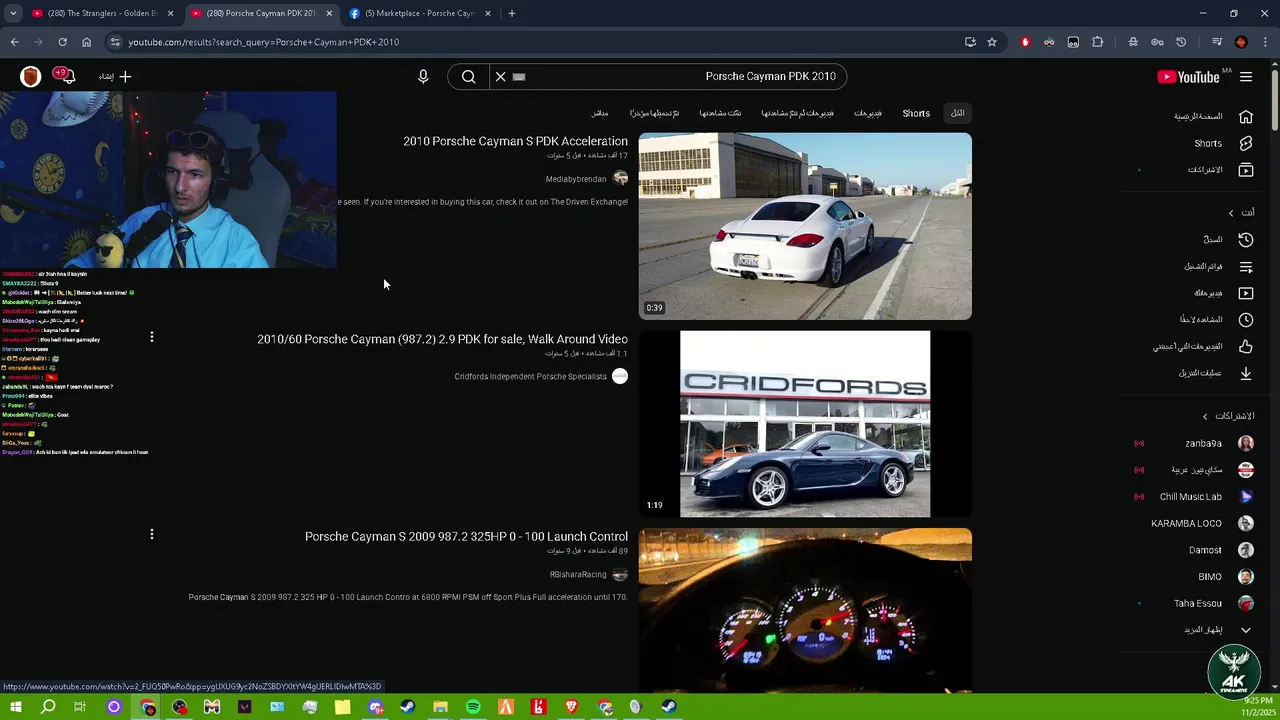This screenshot has width=1280, height=720.
Task: Open sticky notes icon in taskbar
Action: coord(343,707)
